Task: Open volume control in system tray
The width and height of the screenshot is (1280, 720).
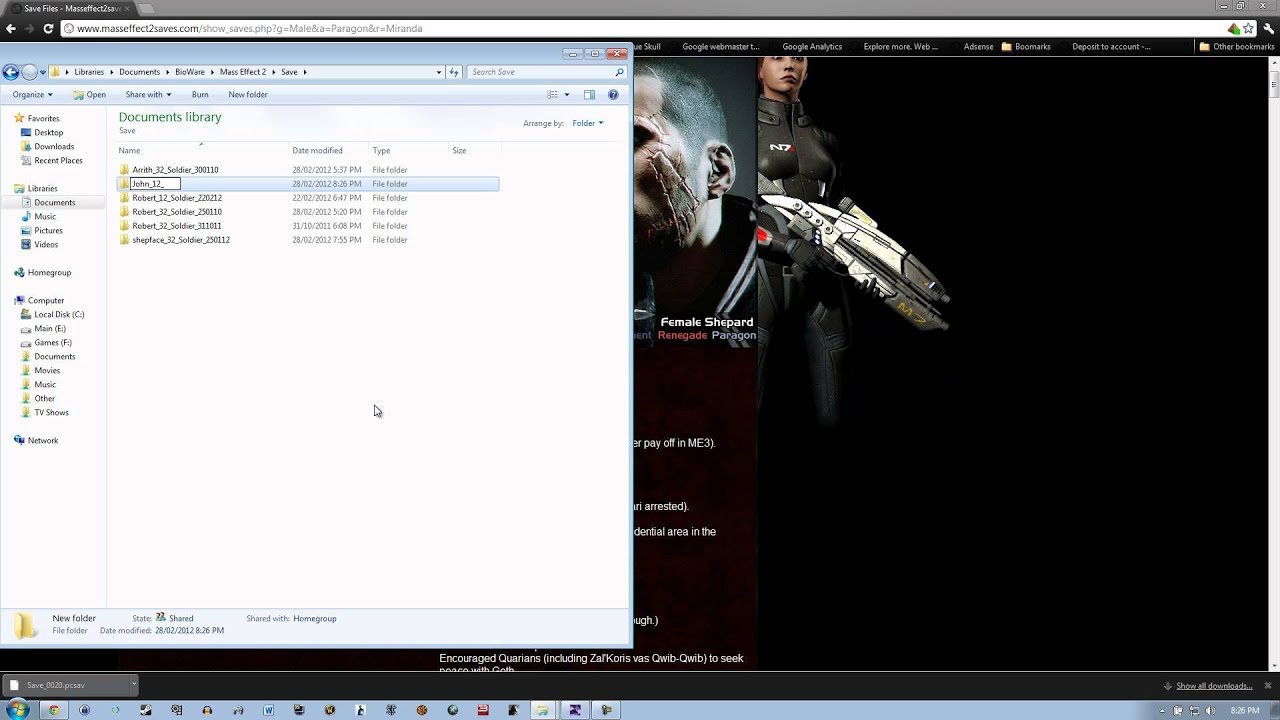Action: click(x=1209, y=710)
